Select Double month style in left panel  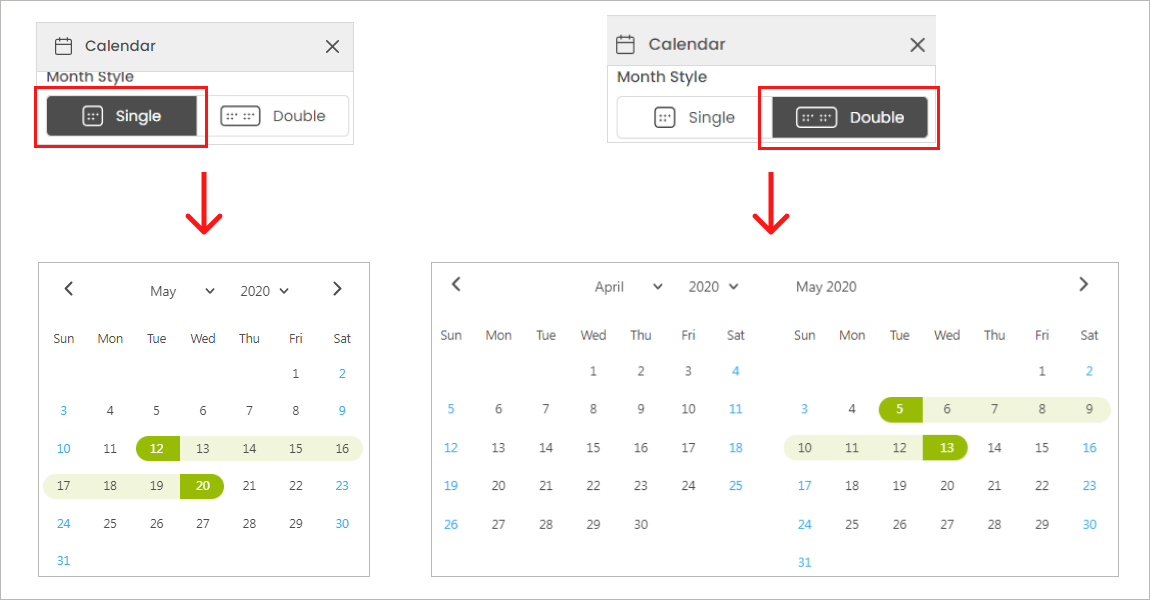click(279, 116)
